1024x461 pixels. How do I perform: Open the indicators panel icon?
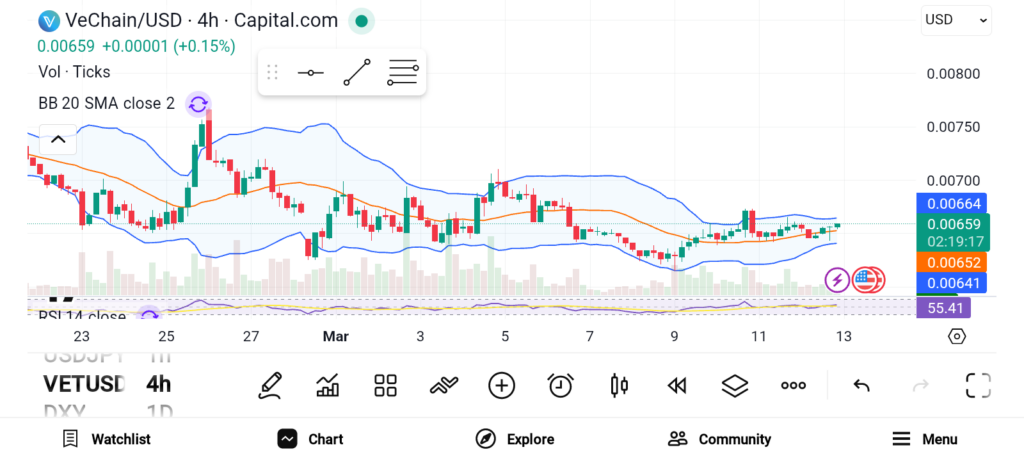(328, 385)
